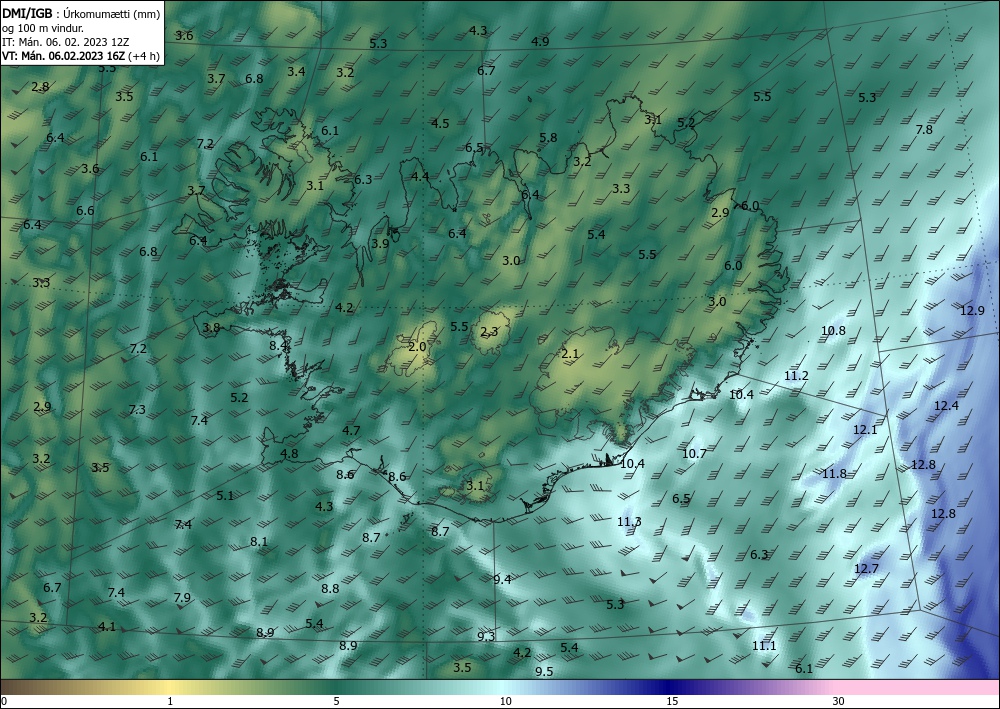Click the map value 12.9
This screenshot has height=709, width=1000.
(972, 311)
